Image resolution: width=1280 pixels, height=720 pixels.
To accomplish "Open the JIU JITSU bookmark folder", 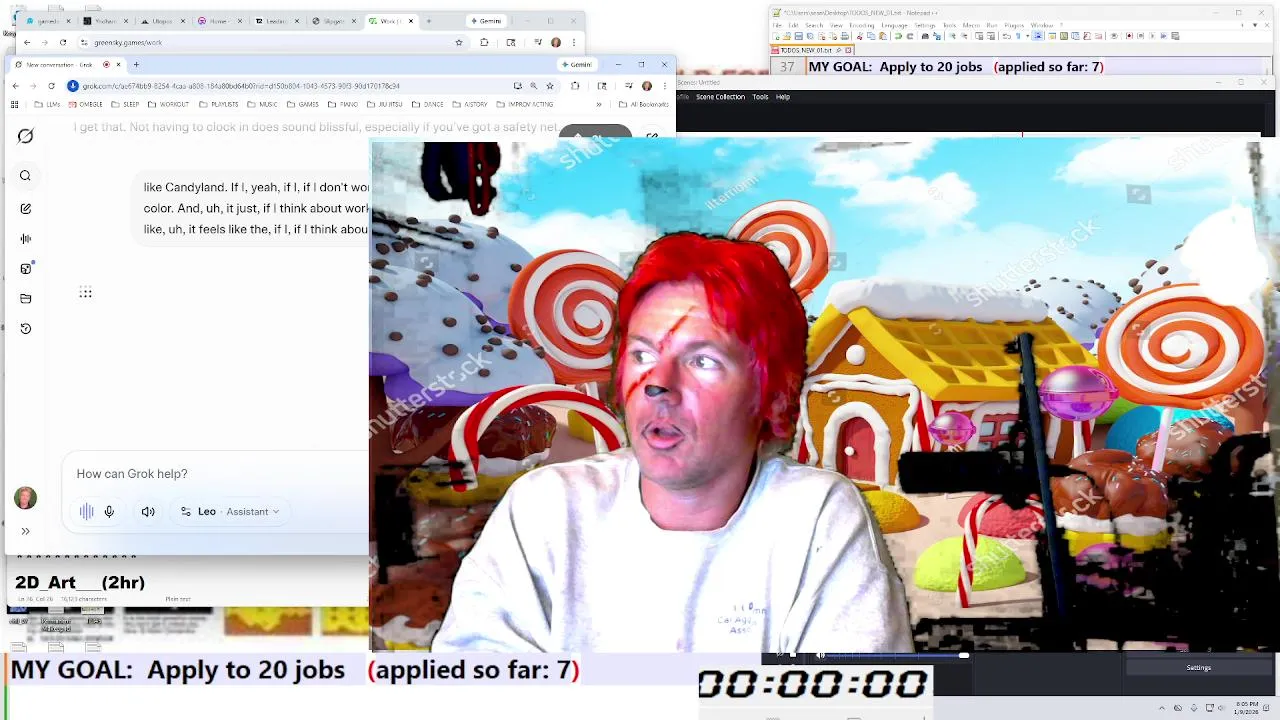I will (385, 104).
